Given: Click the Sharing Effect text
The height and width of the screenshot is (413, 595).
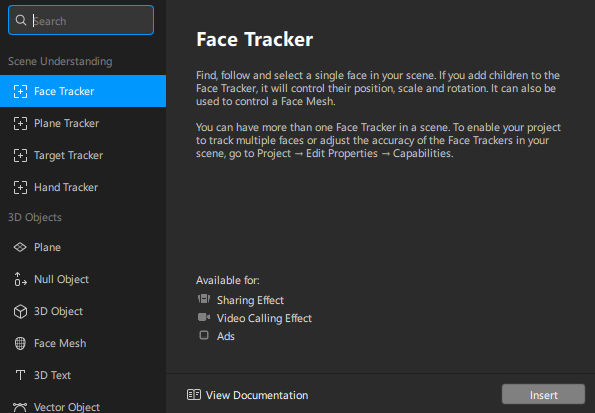Looking at the screenshot, I should [x=250, y=300].
